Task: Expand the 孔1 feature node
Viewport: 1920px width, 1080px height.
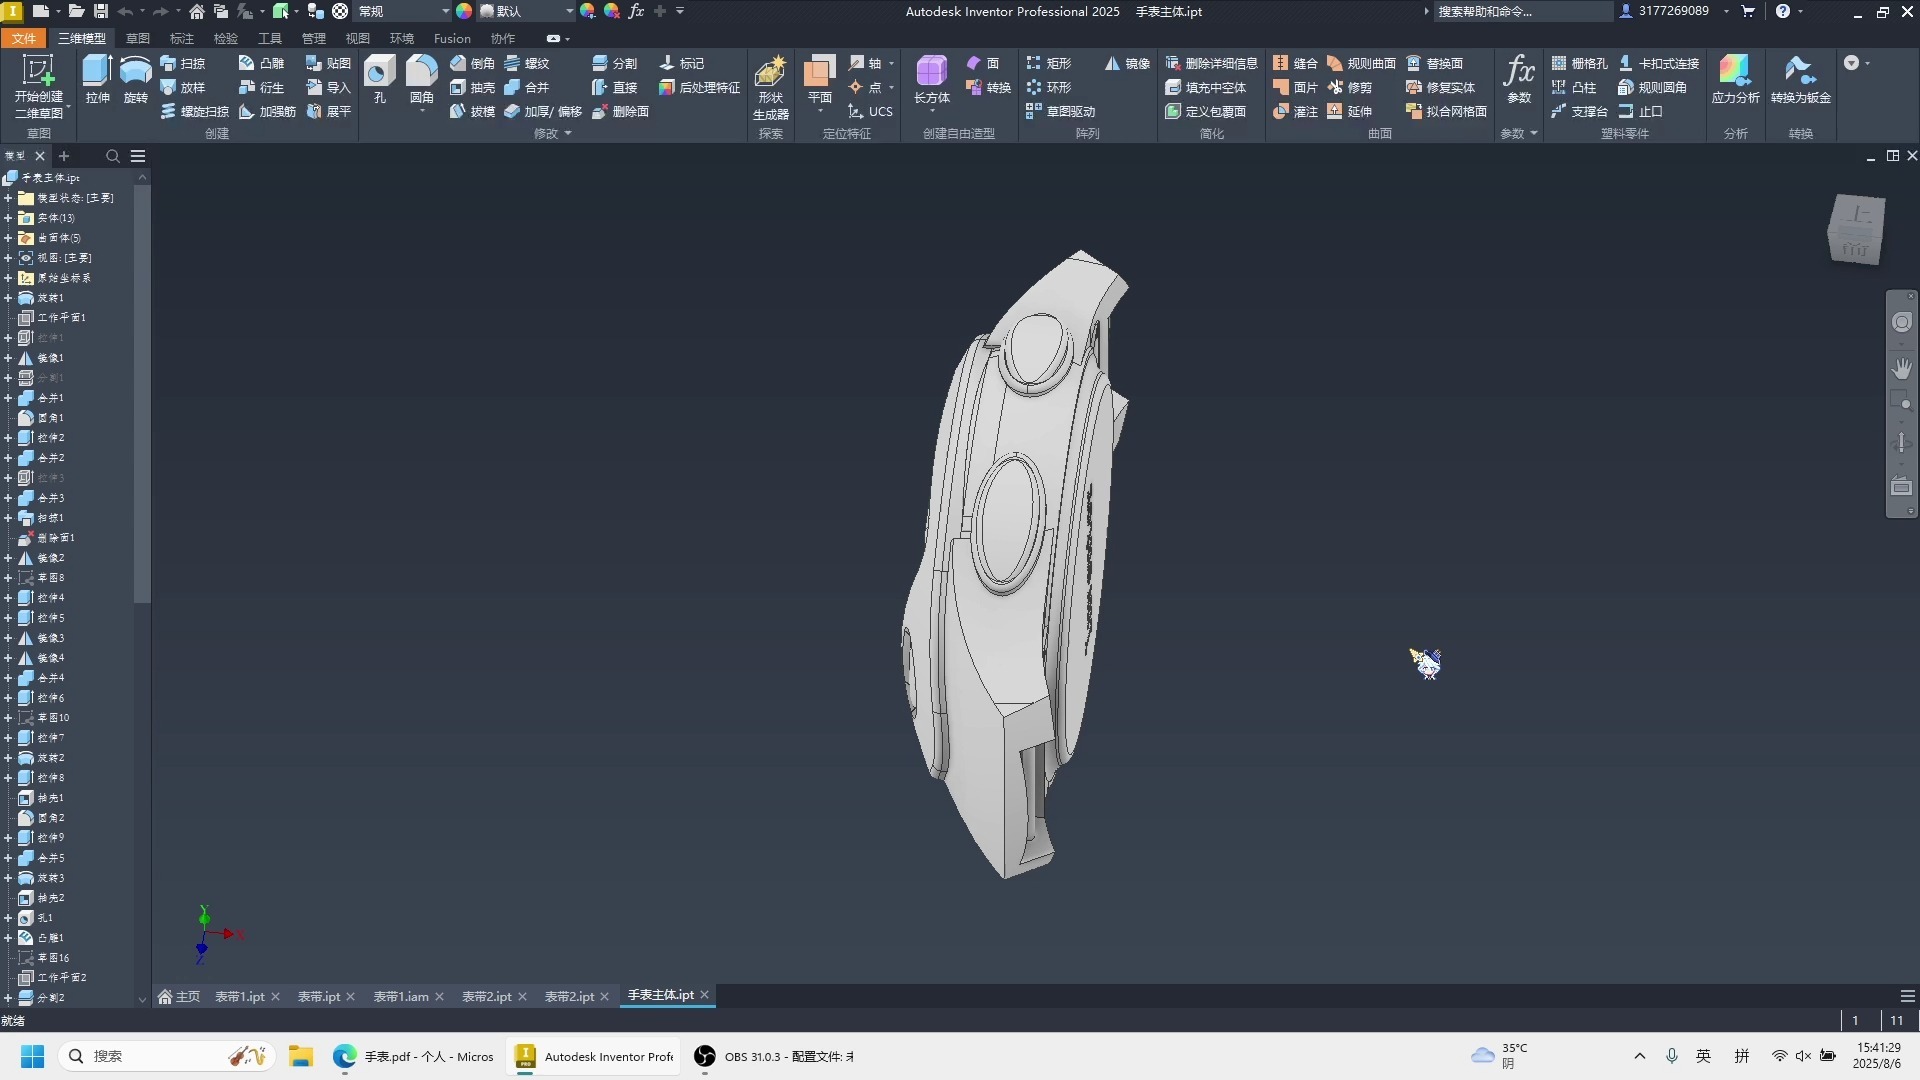Action: point(8,918)
